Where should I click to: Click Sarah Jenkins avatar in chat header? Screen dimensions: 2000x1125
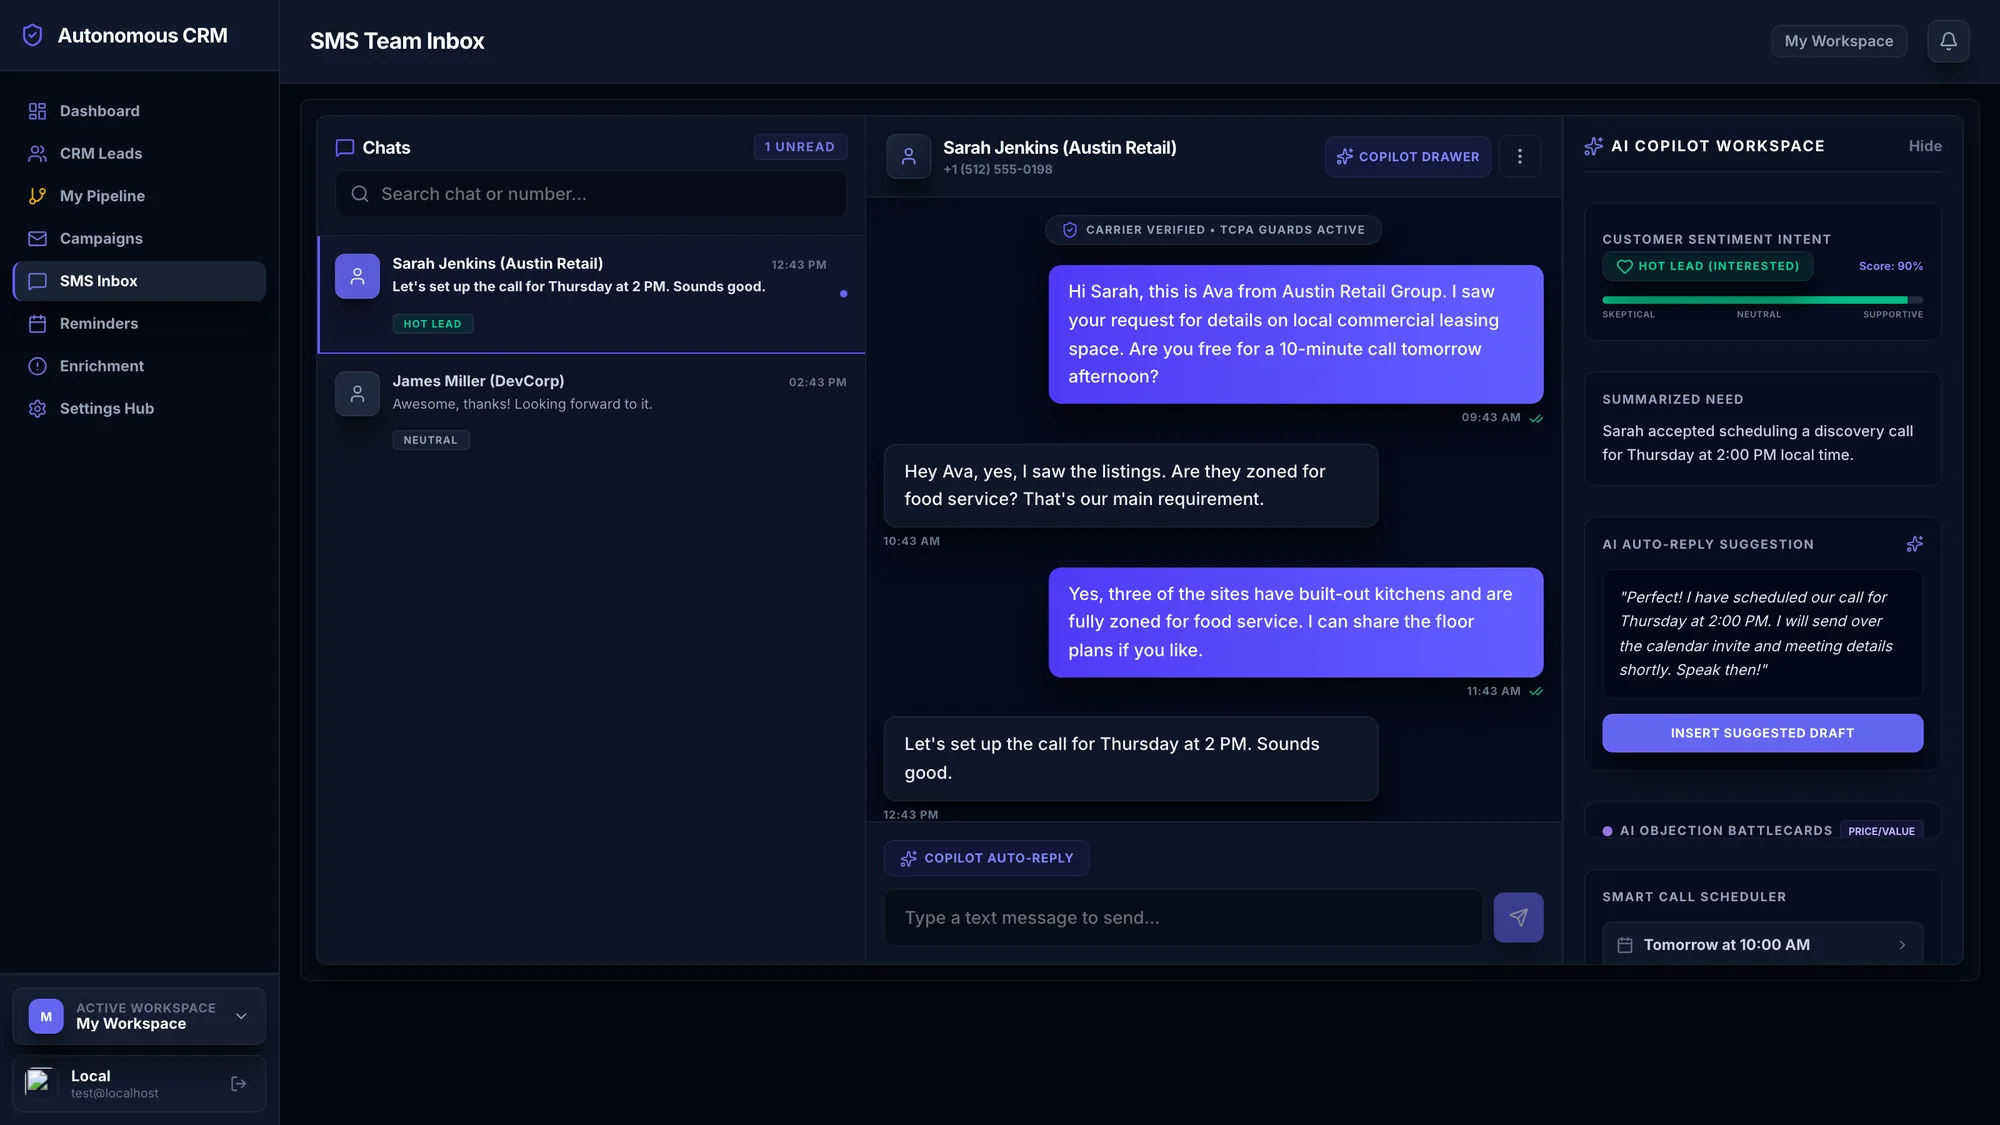click(908, 156)
